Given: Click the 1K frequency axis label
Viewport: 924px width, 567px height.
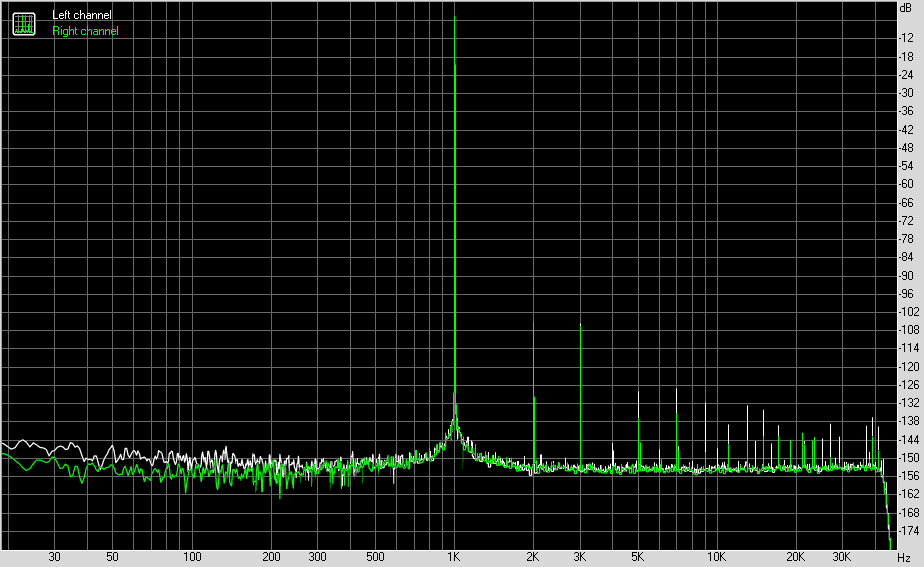Looking at the screenshot, I should (x=453, y=557).
